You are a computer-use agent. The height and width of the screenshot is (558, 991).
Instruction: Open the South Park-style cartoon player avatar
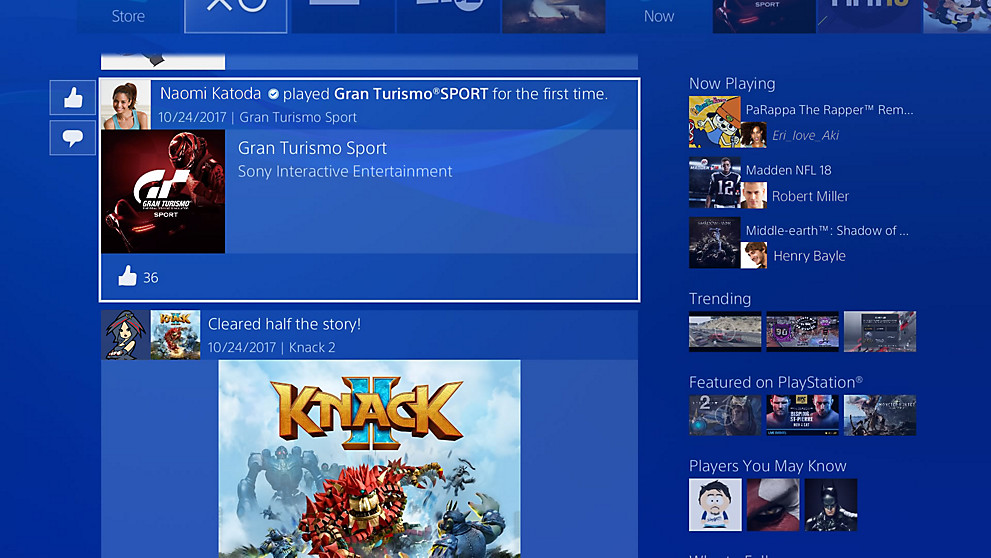(x=715, y=504)
